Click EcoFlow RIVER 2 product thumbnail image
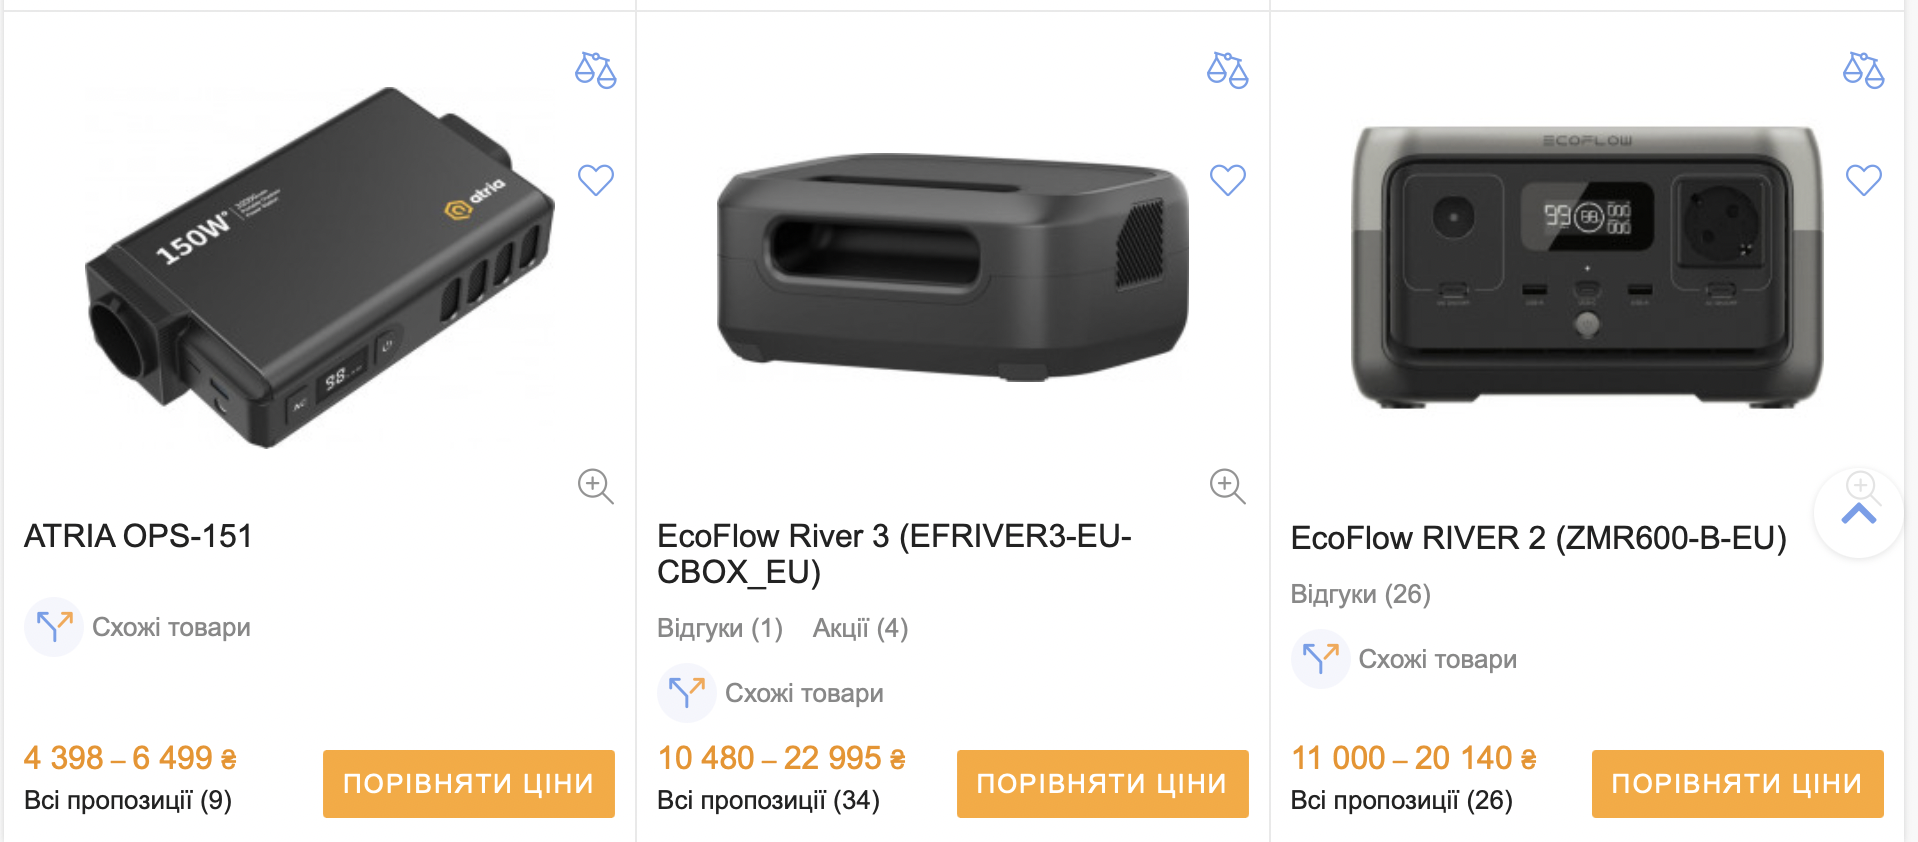 [x=1587, y=267]
